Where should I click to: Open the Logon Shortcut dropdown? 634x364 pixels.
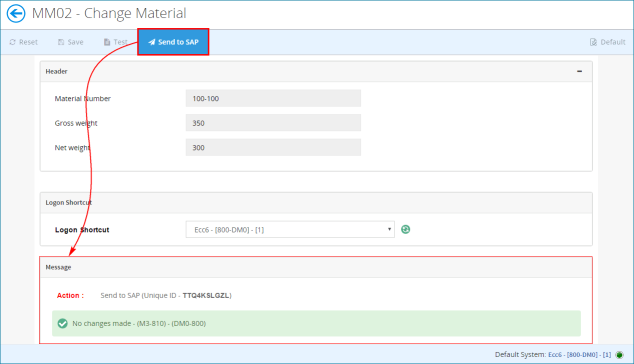[x=290, y=229]
